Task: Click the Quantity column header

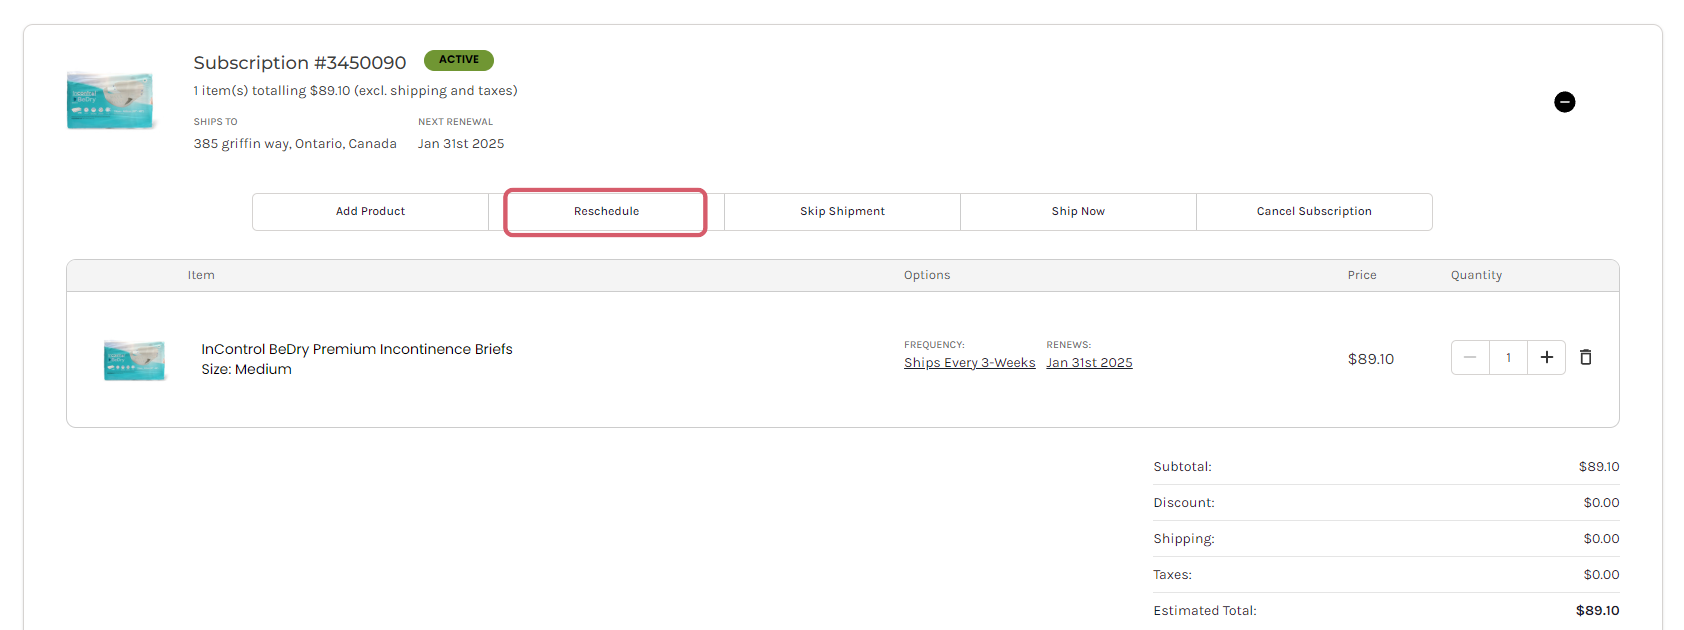Action: [x=1476, y=275]
